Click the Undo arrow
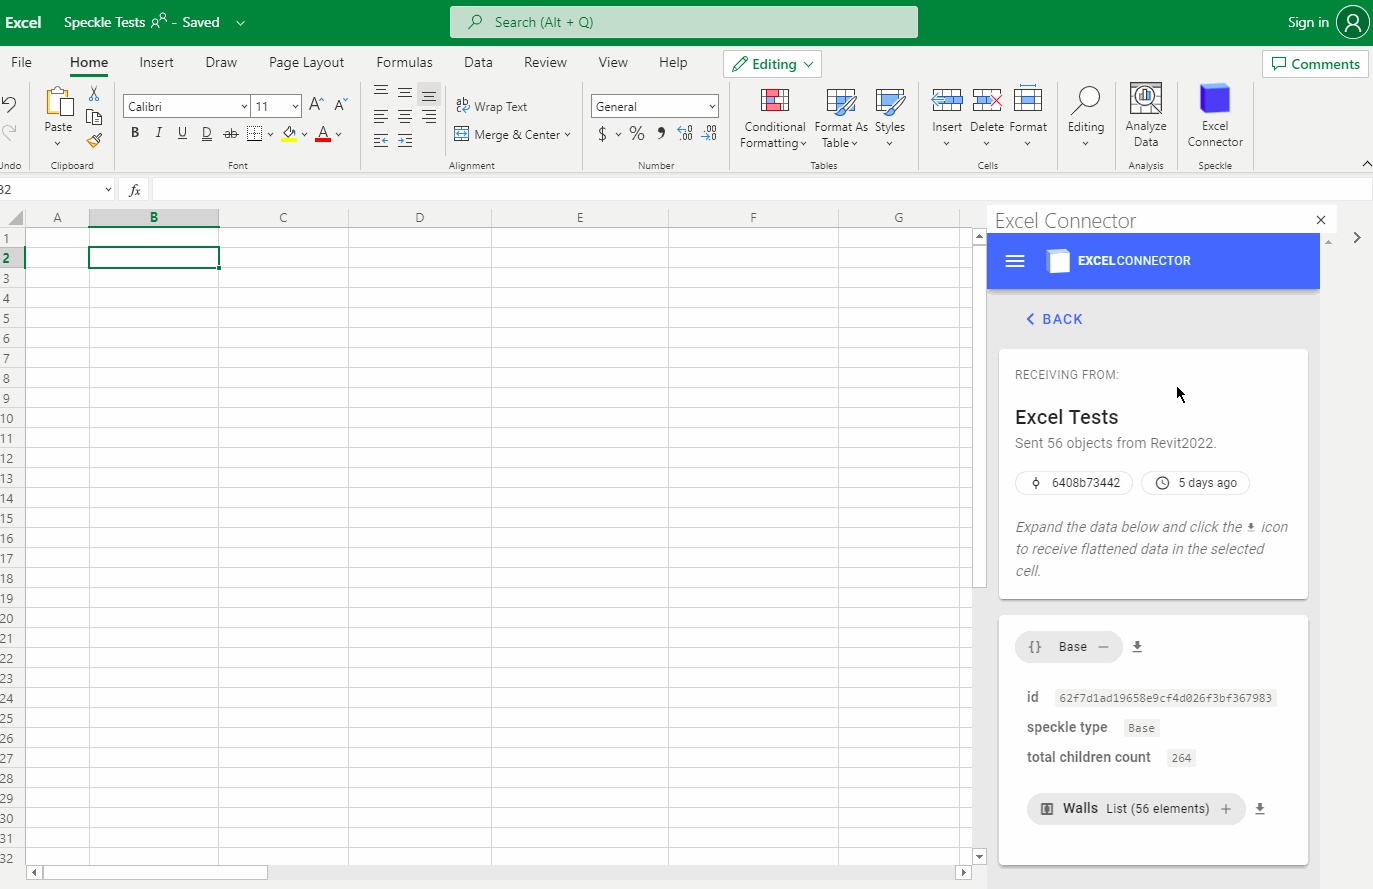Image resolution: width=1373 pixels, height=889 pixels. tap(8, 104)
